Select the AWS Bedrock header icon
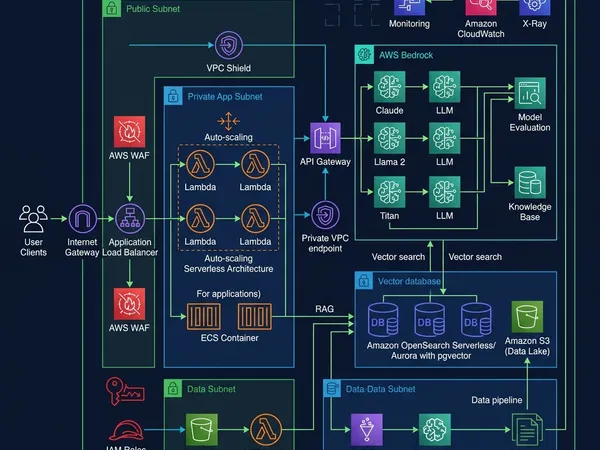 coord(364,55)
